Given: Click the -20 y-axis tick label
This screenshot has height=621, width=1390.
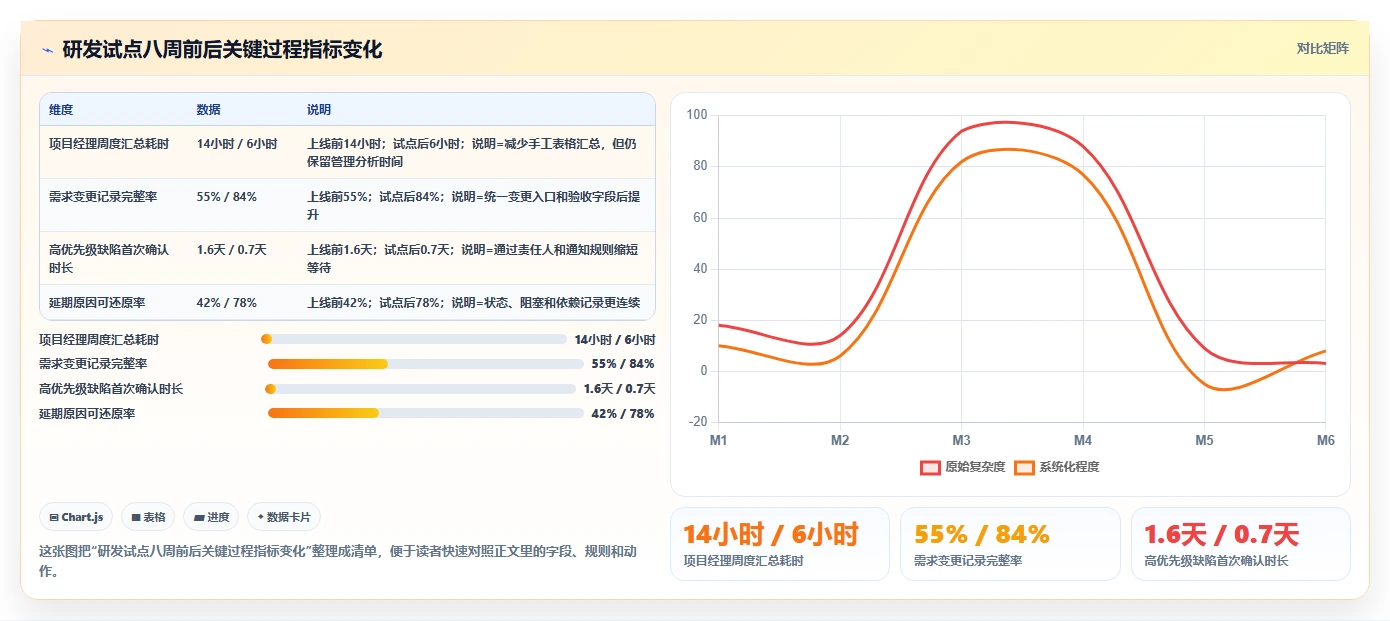Looking at the screenshot, I should (697, 422).
